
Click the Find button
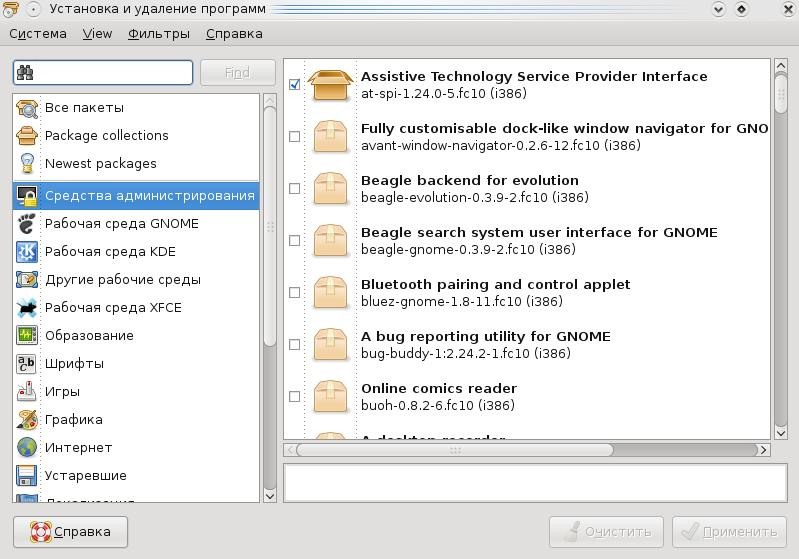click(237, 73)
